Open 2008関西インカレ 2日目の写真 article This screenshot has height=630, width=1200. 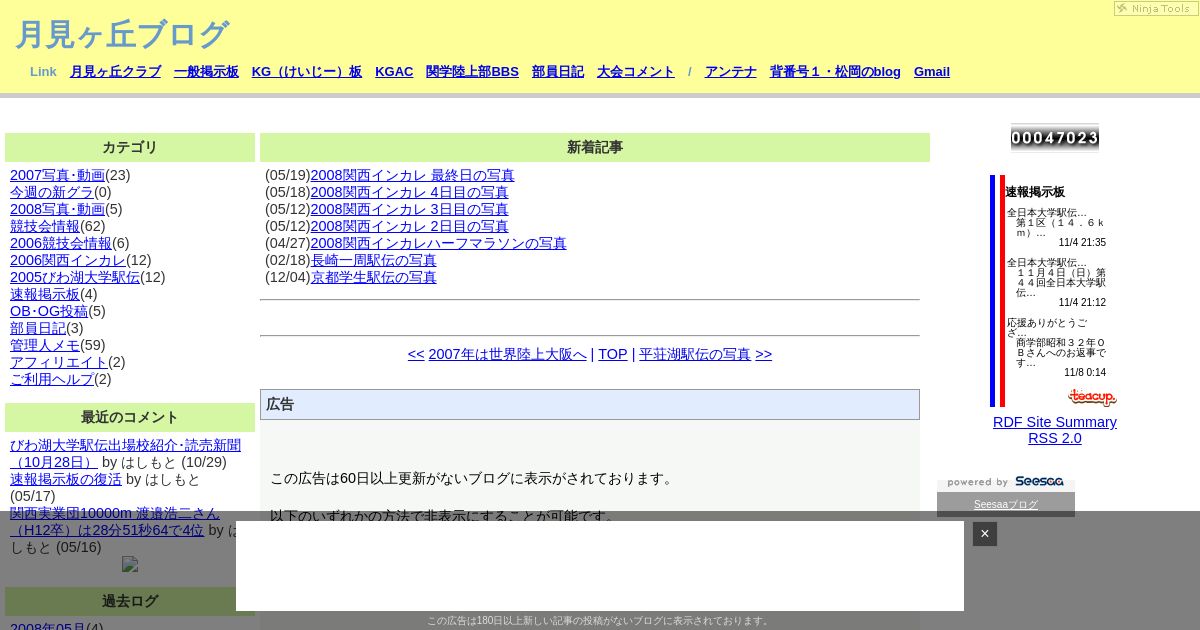409,226
